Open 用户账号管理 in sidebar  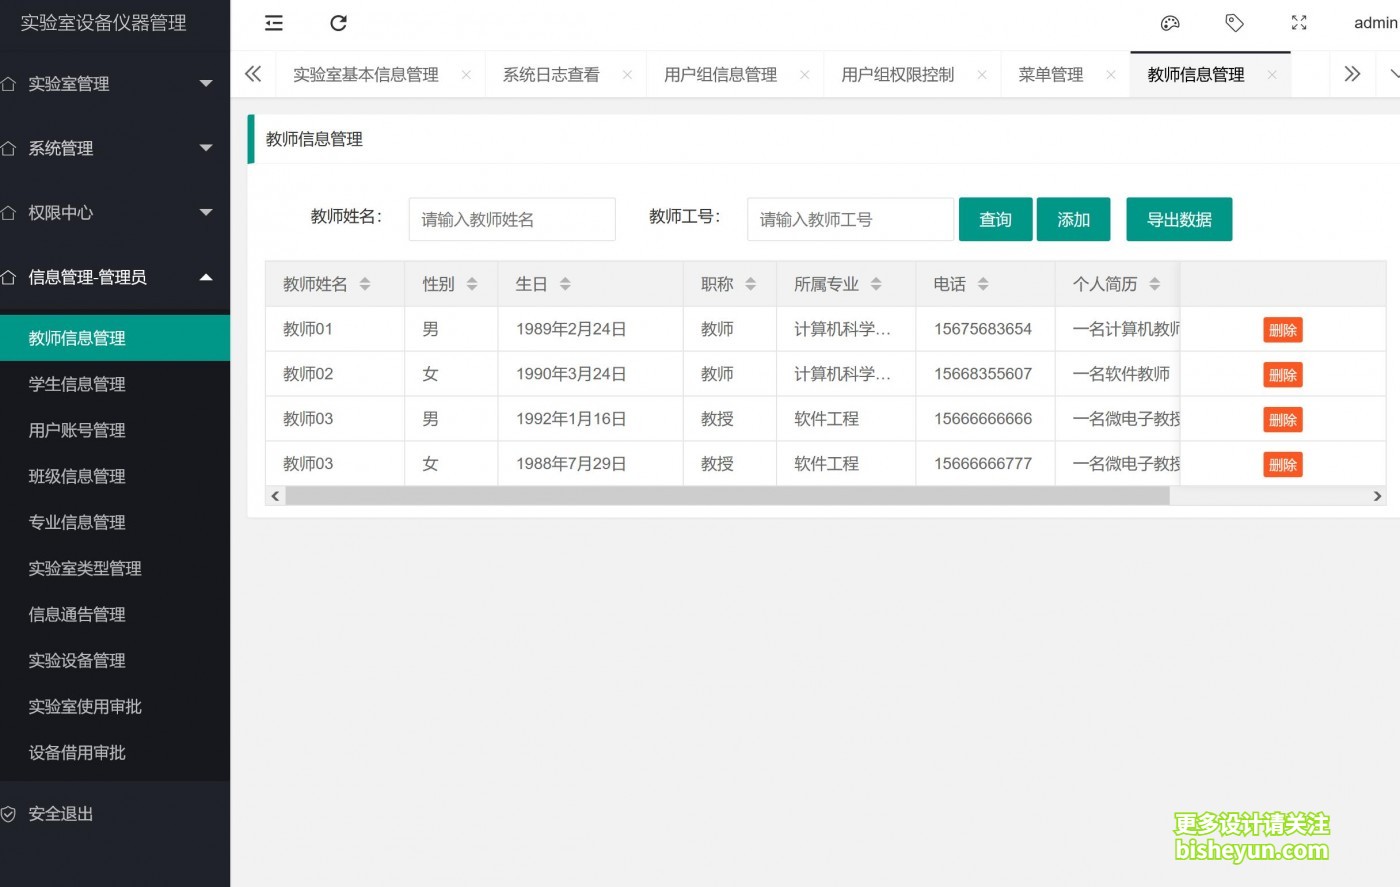(x=115, y=430)
